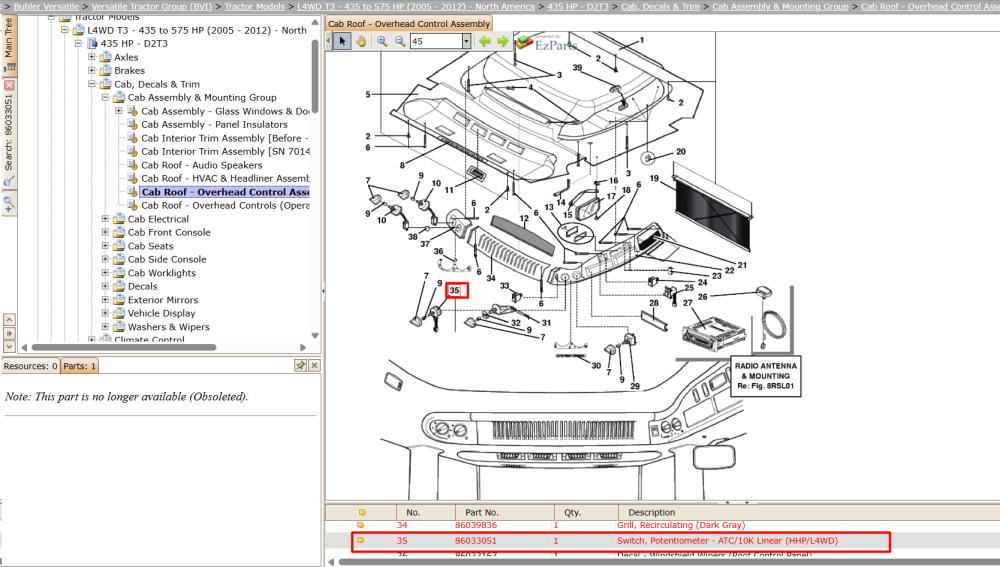Close the Search: 86033051 side tab

(x=9, y=85)
